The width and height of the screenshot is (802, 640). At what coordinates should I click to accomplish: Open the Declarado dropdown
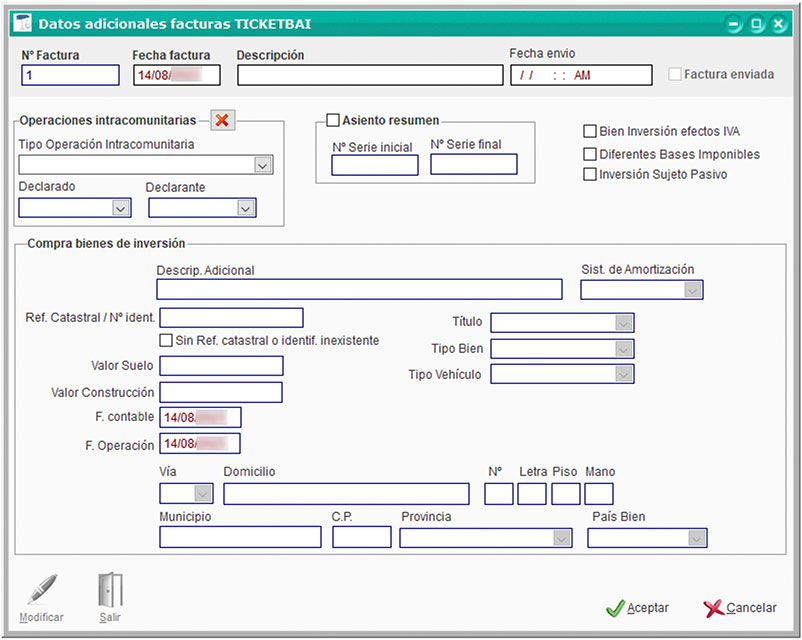point(121,208)
